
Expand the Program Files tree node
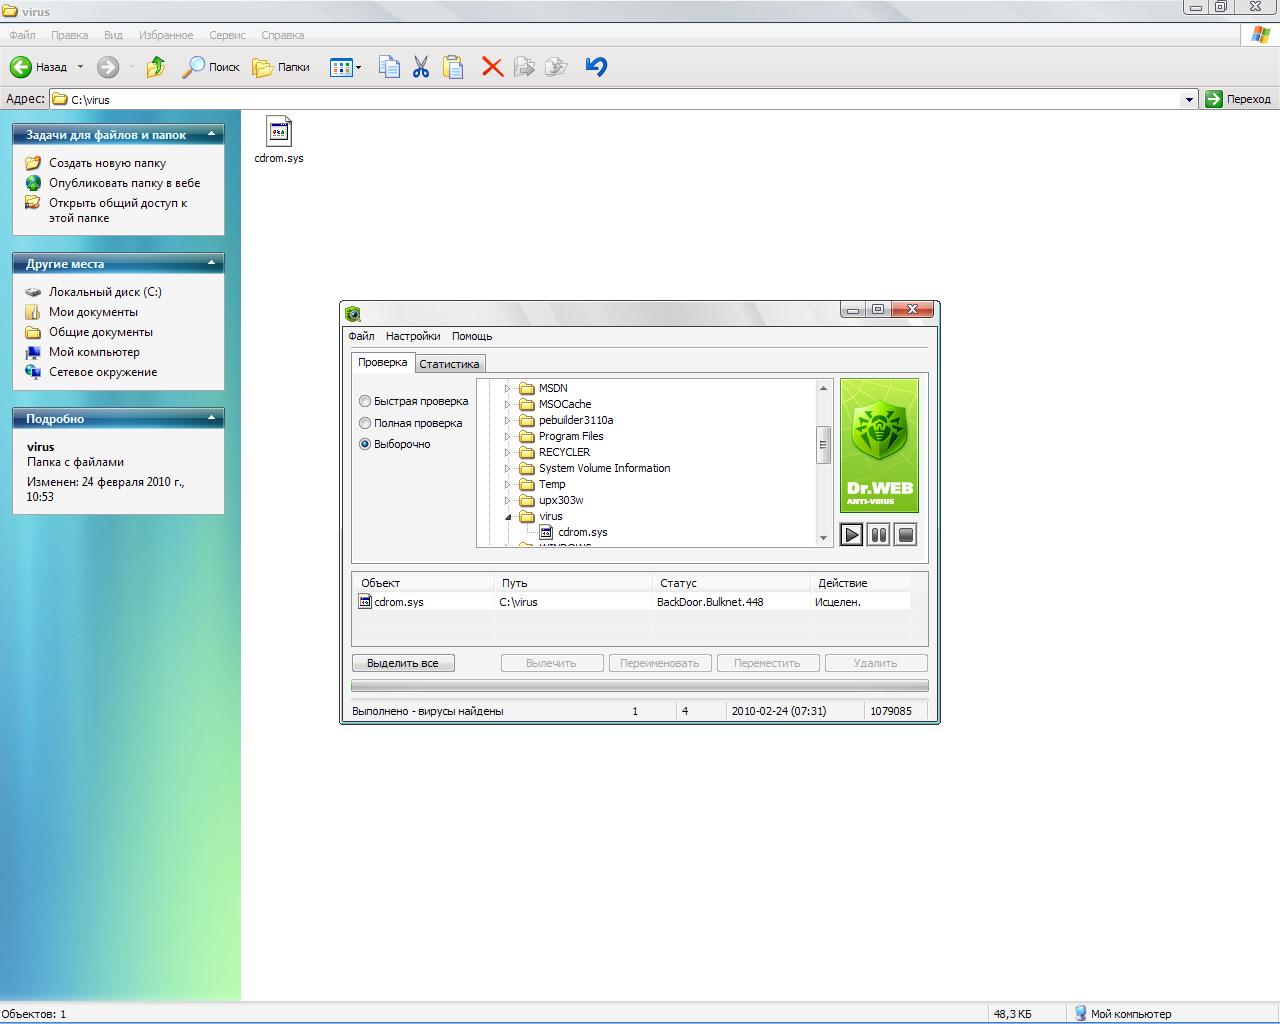(507, 436)
